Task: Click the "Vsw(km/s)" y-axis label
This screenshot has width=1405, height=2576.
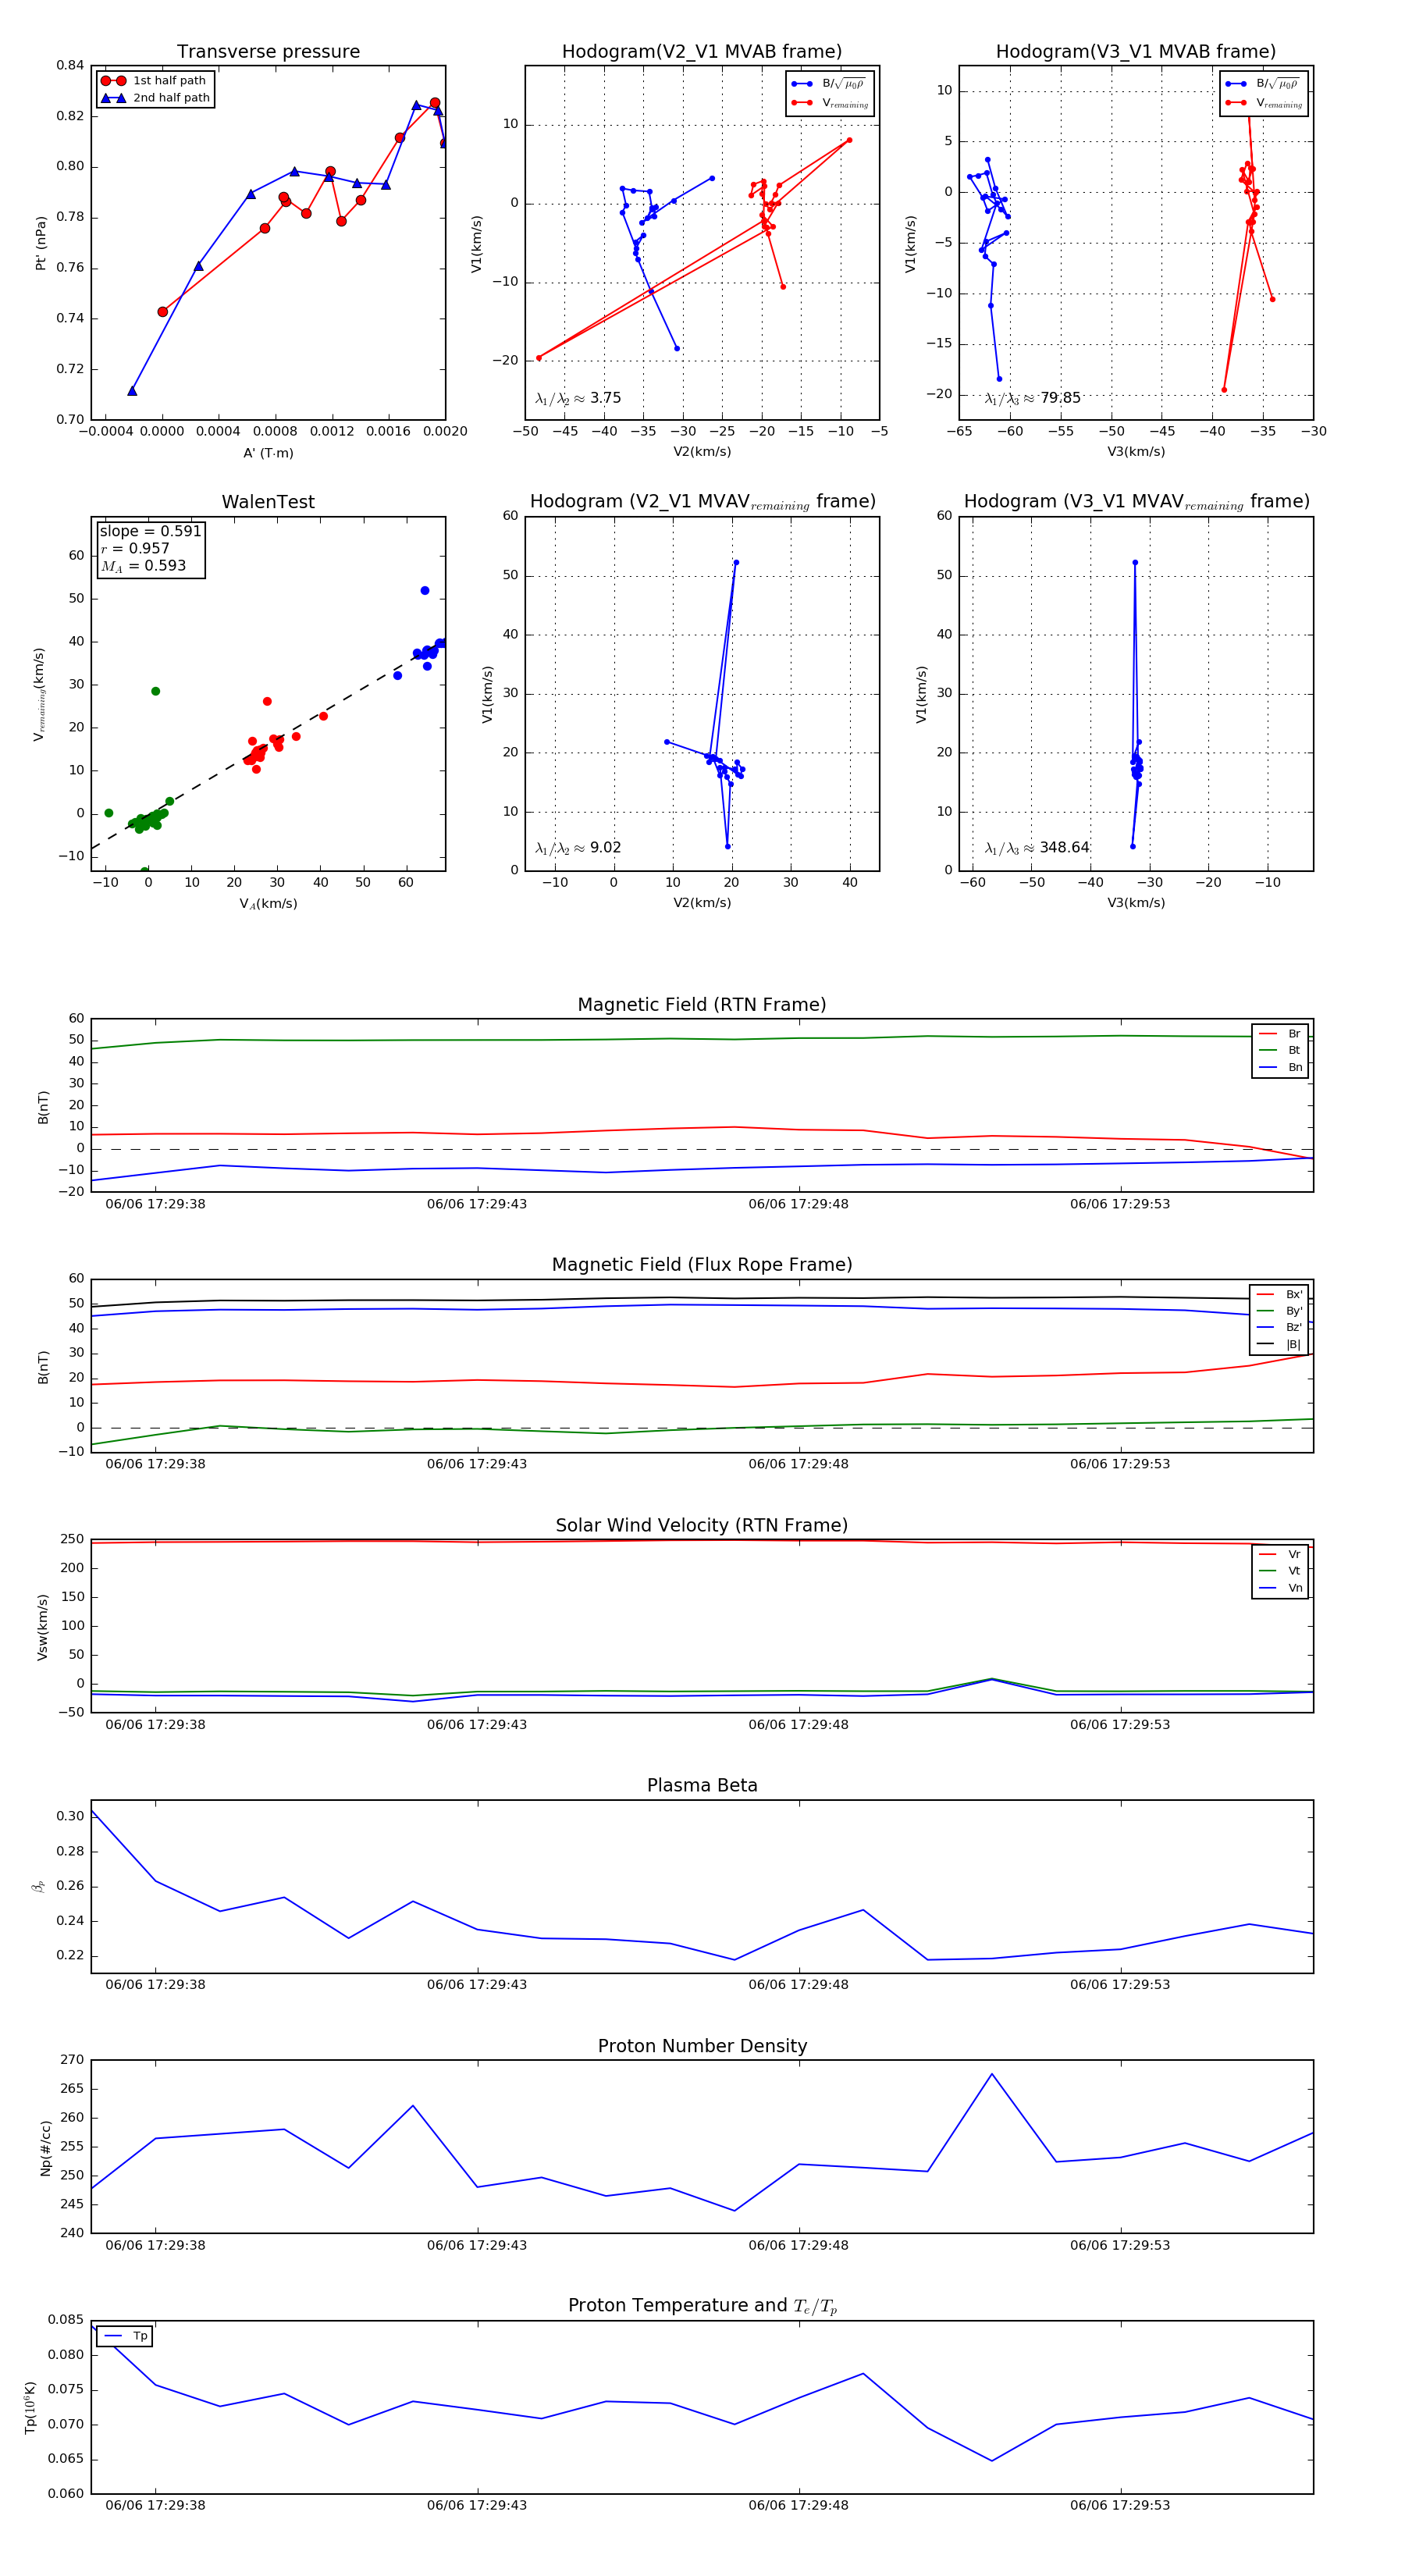Action: pos(42,1627)
